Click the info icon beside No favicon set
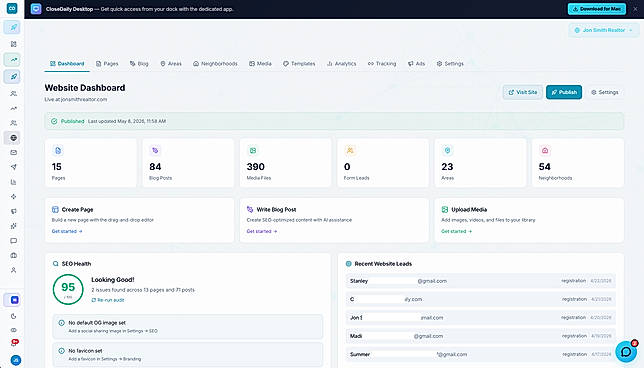 [62, 351]
